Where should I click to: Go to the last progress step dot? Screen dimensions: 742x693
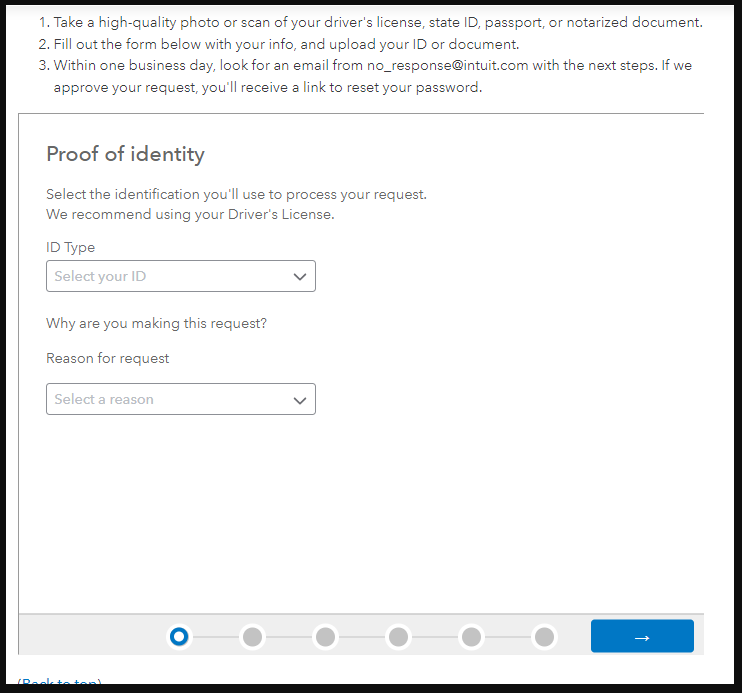(x=544, y=636)
